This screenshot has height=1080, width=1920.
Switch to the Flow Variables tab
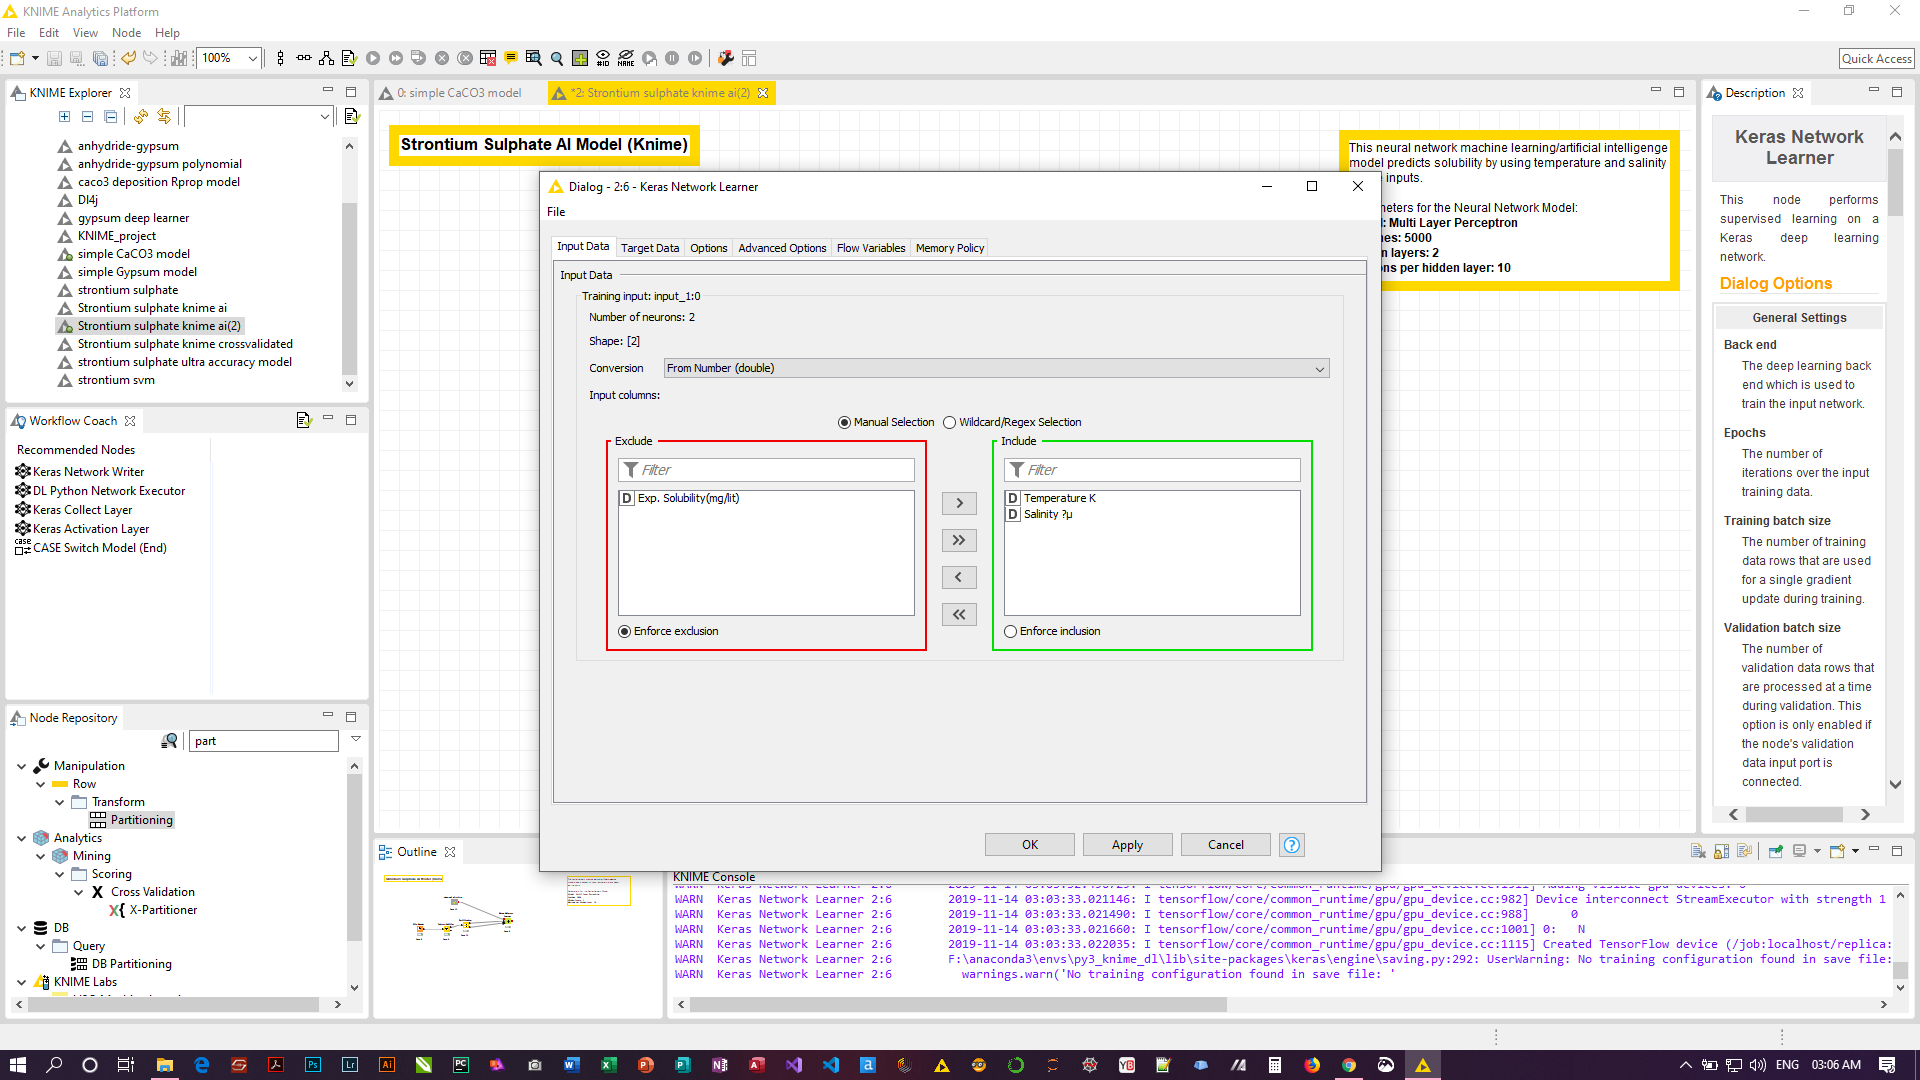[870, 248]
